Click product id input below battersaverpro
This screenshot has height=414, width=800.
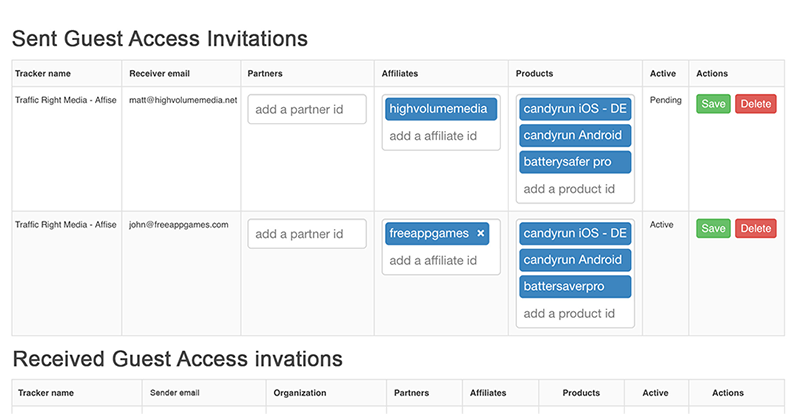pos(575,313)
